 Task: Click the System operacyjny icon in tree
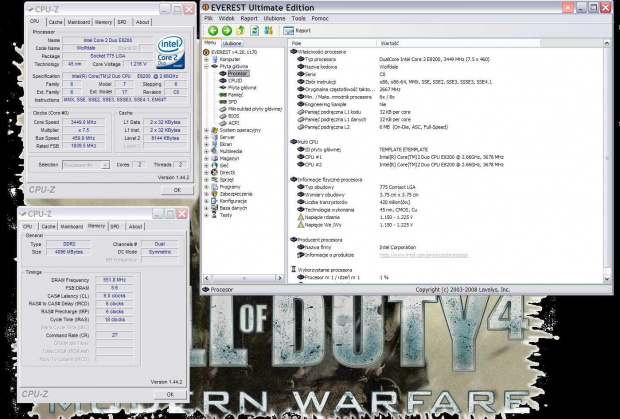214,130
